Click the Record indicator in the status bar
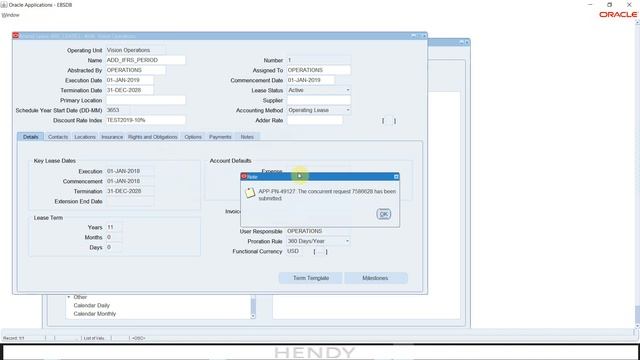Image resolution: width=640 pixels, height=360 pixels. (13, 338)
